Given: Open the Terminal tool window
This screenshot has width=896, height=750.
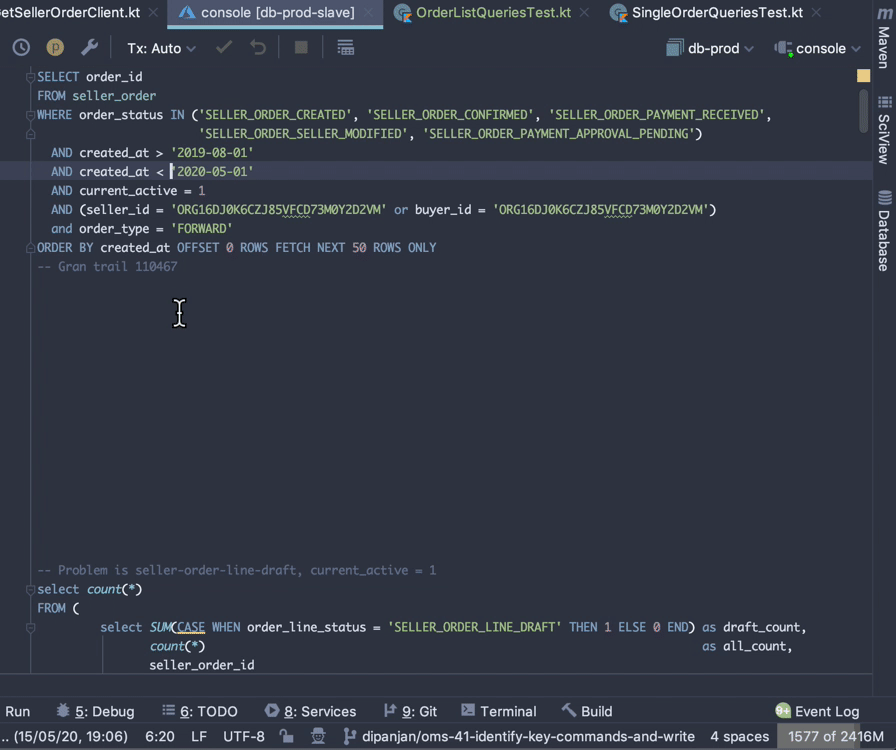Looking at the screenshot, I should pyautogui.click(x=498, y=711).
